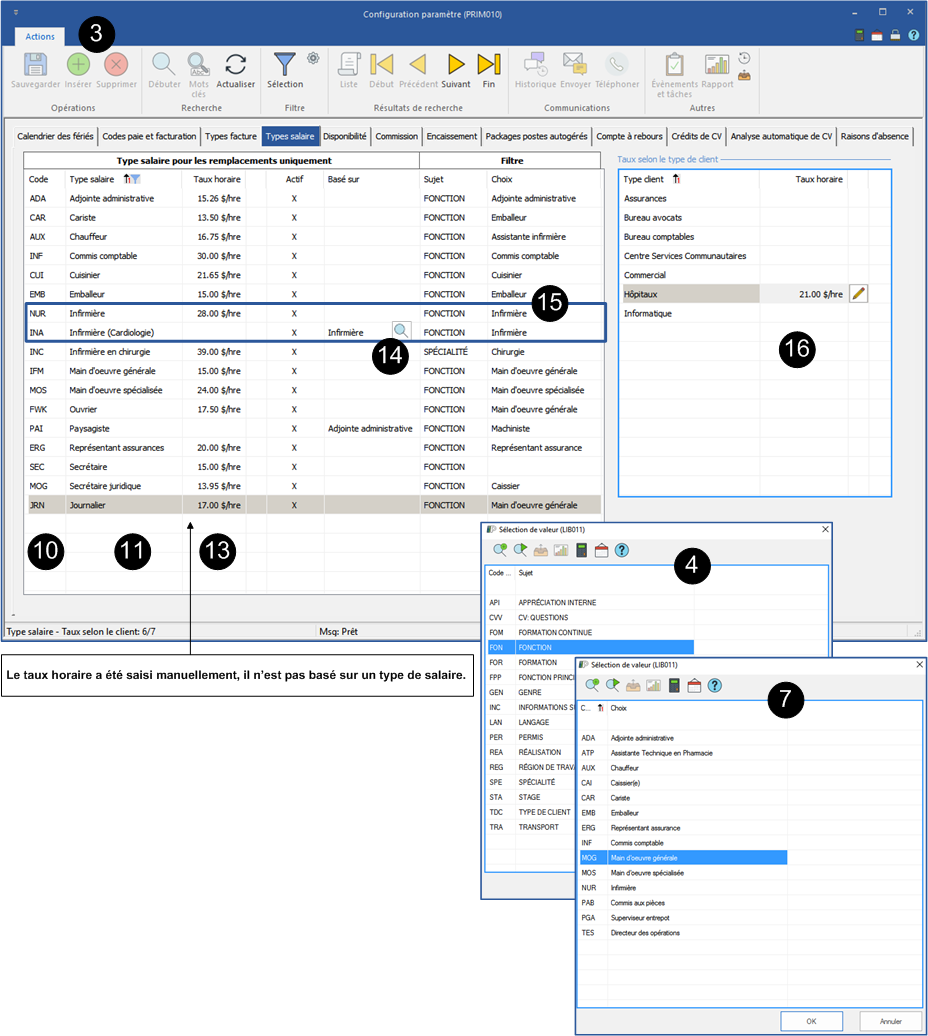
Task: Open calculator icon in title bar
Action: (x=859, y=36)
